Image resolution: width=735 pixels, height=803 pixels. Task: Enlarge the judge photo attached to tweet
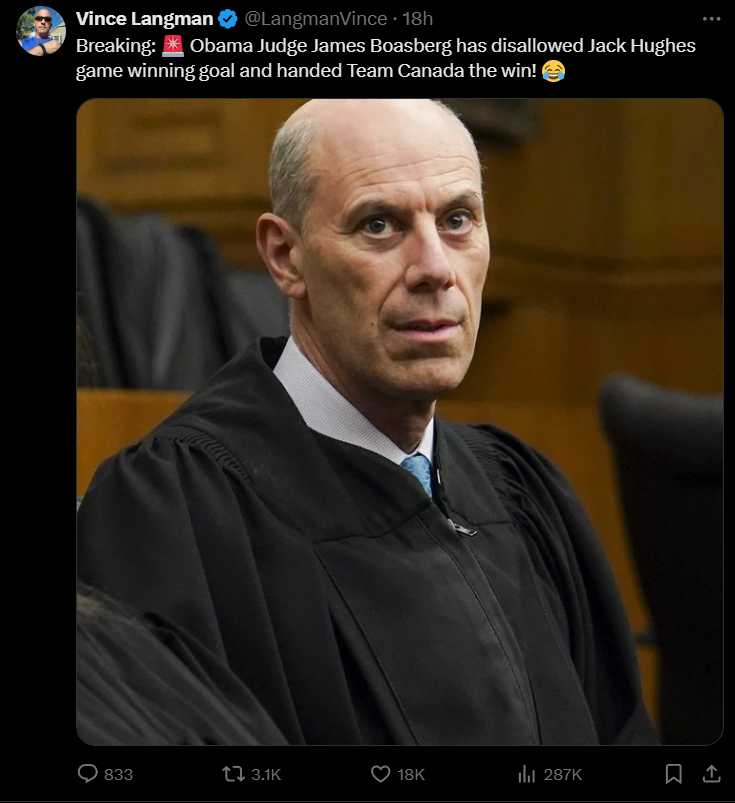[x=400, y=421]
